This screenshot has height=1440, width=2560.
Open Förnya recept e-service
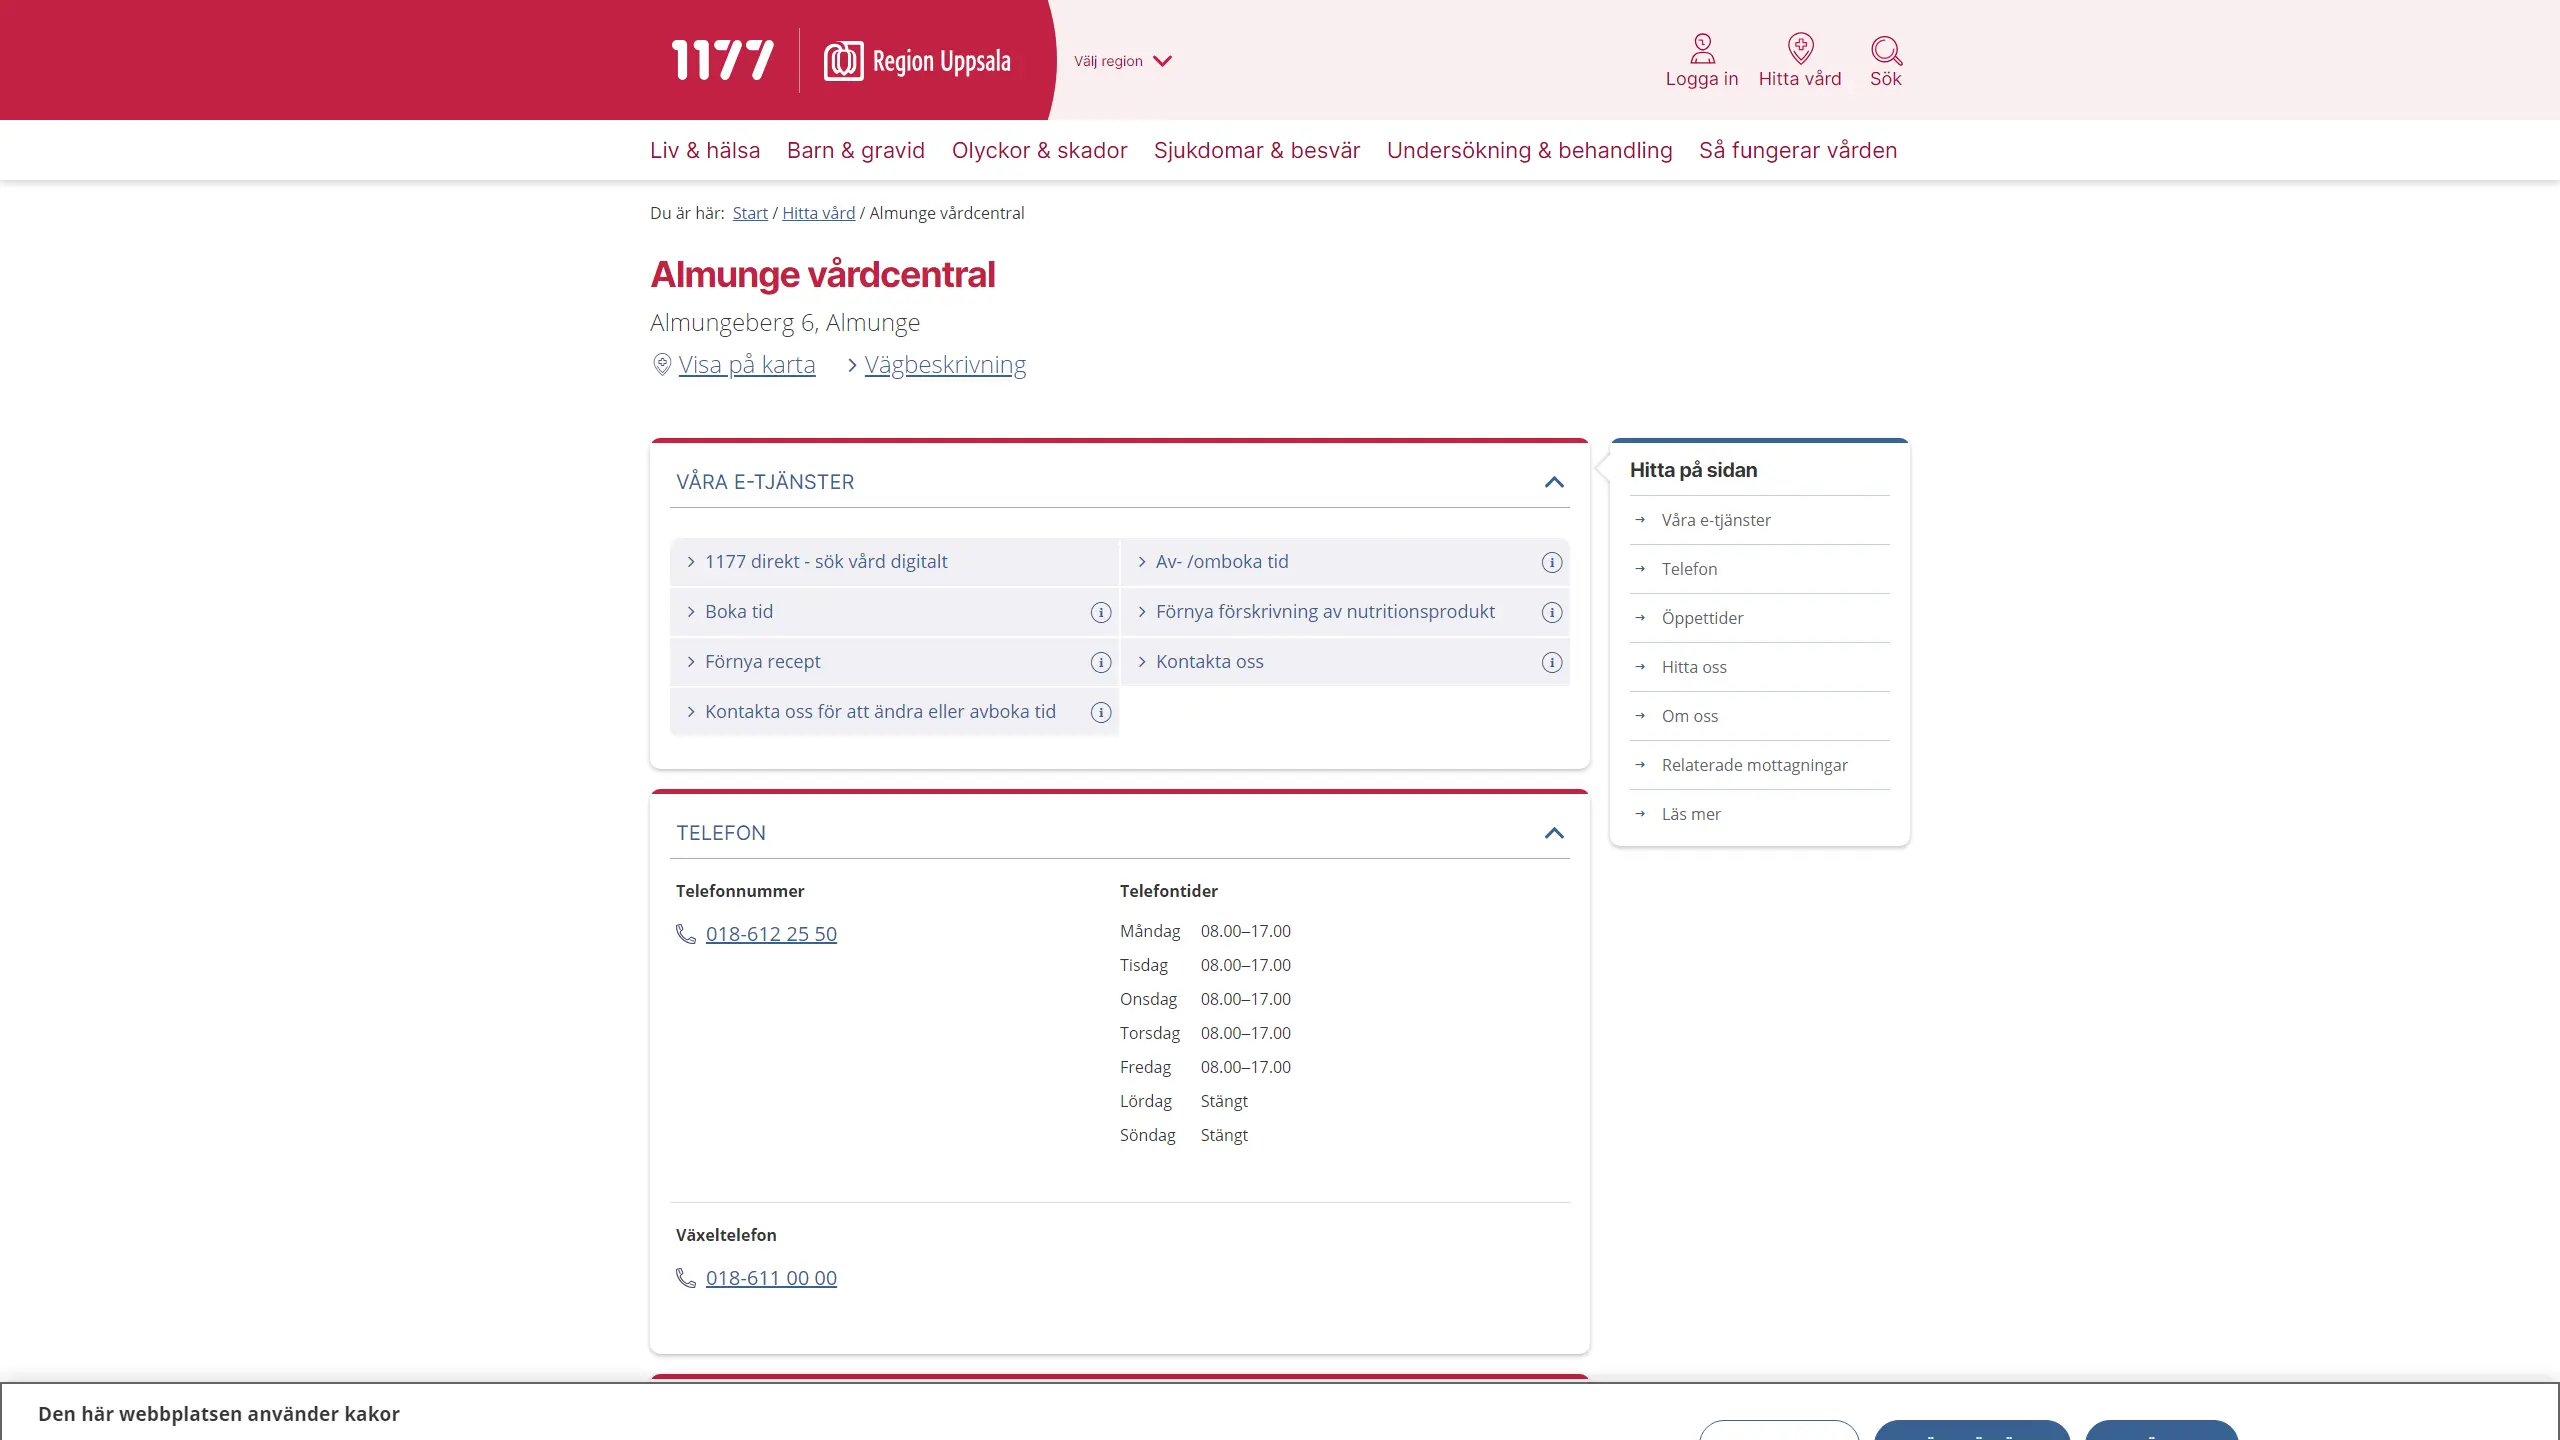[762, 662]
